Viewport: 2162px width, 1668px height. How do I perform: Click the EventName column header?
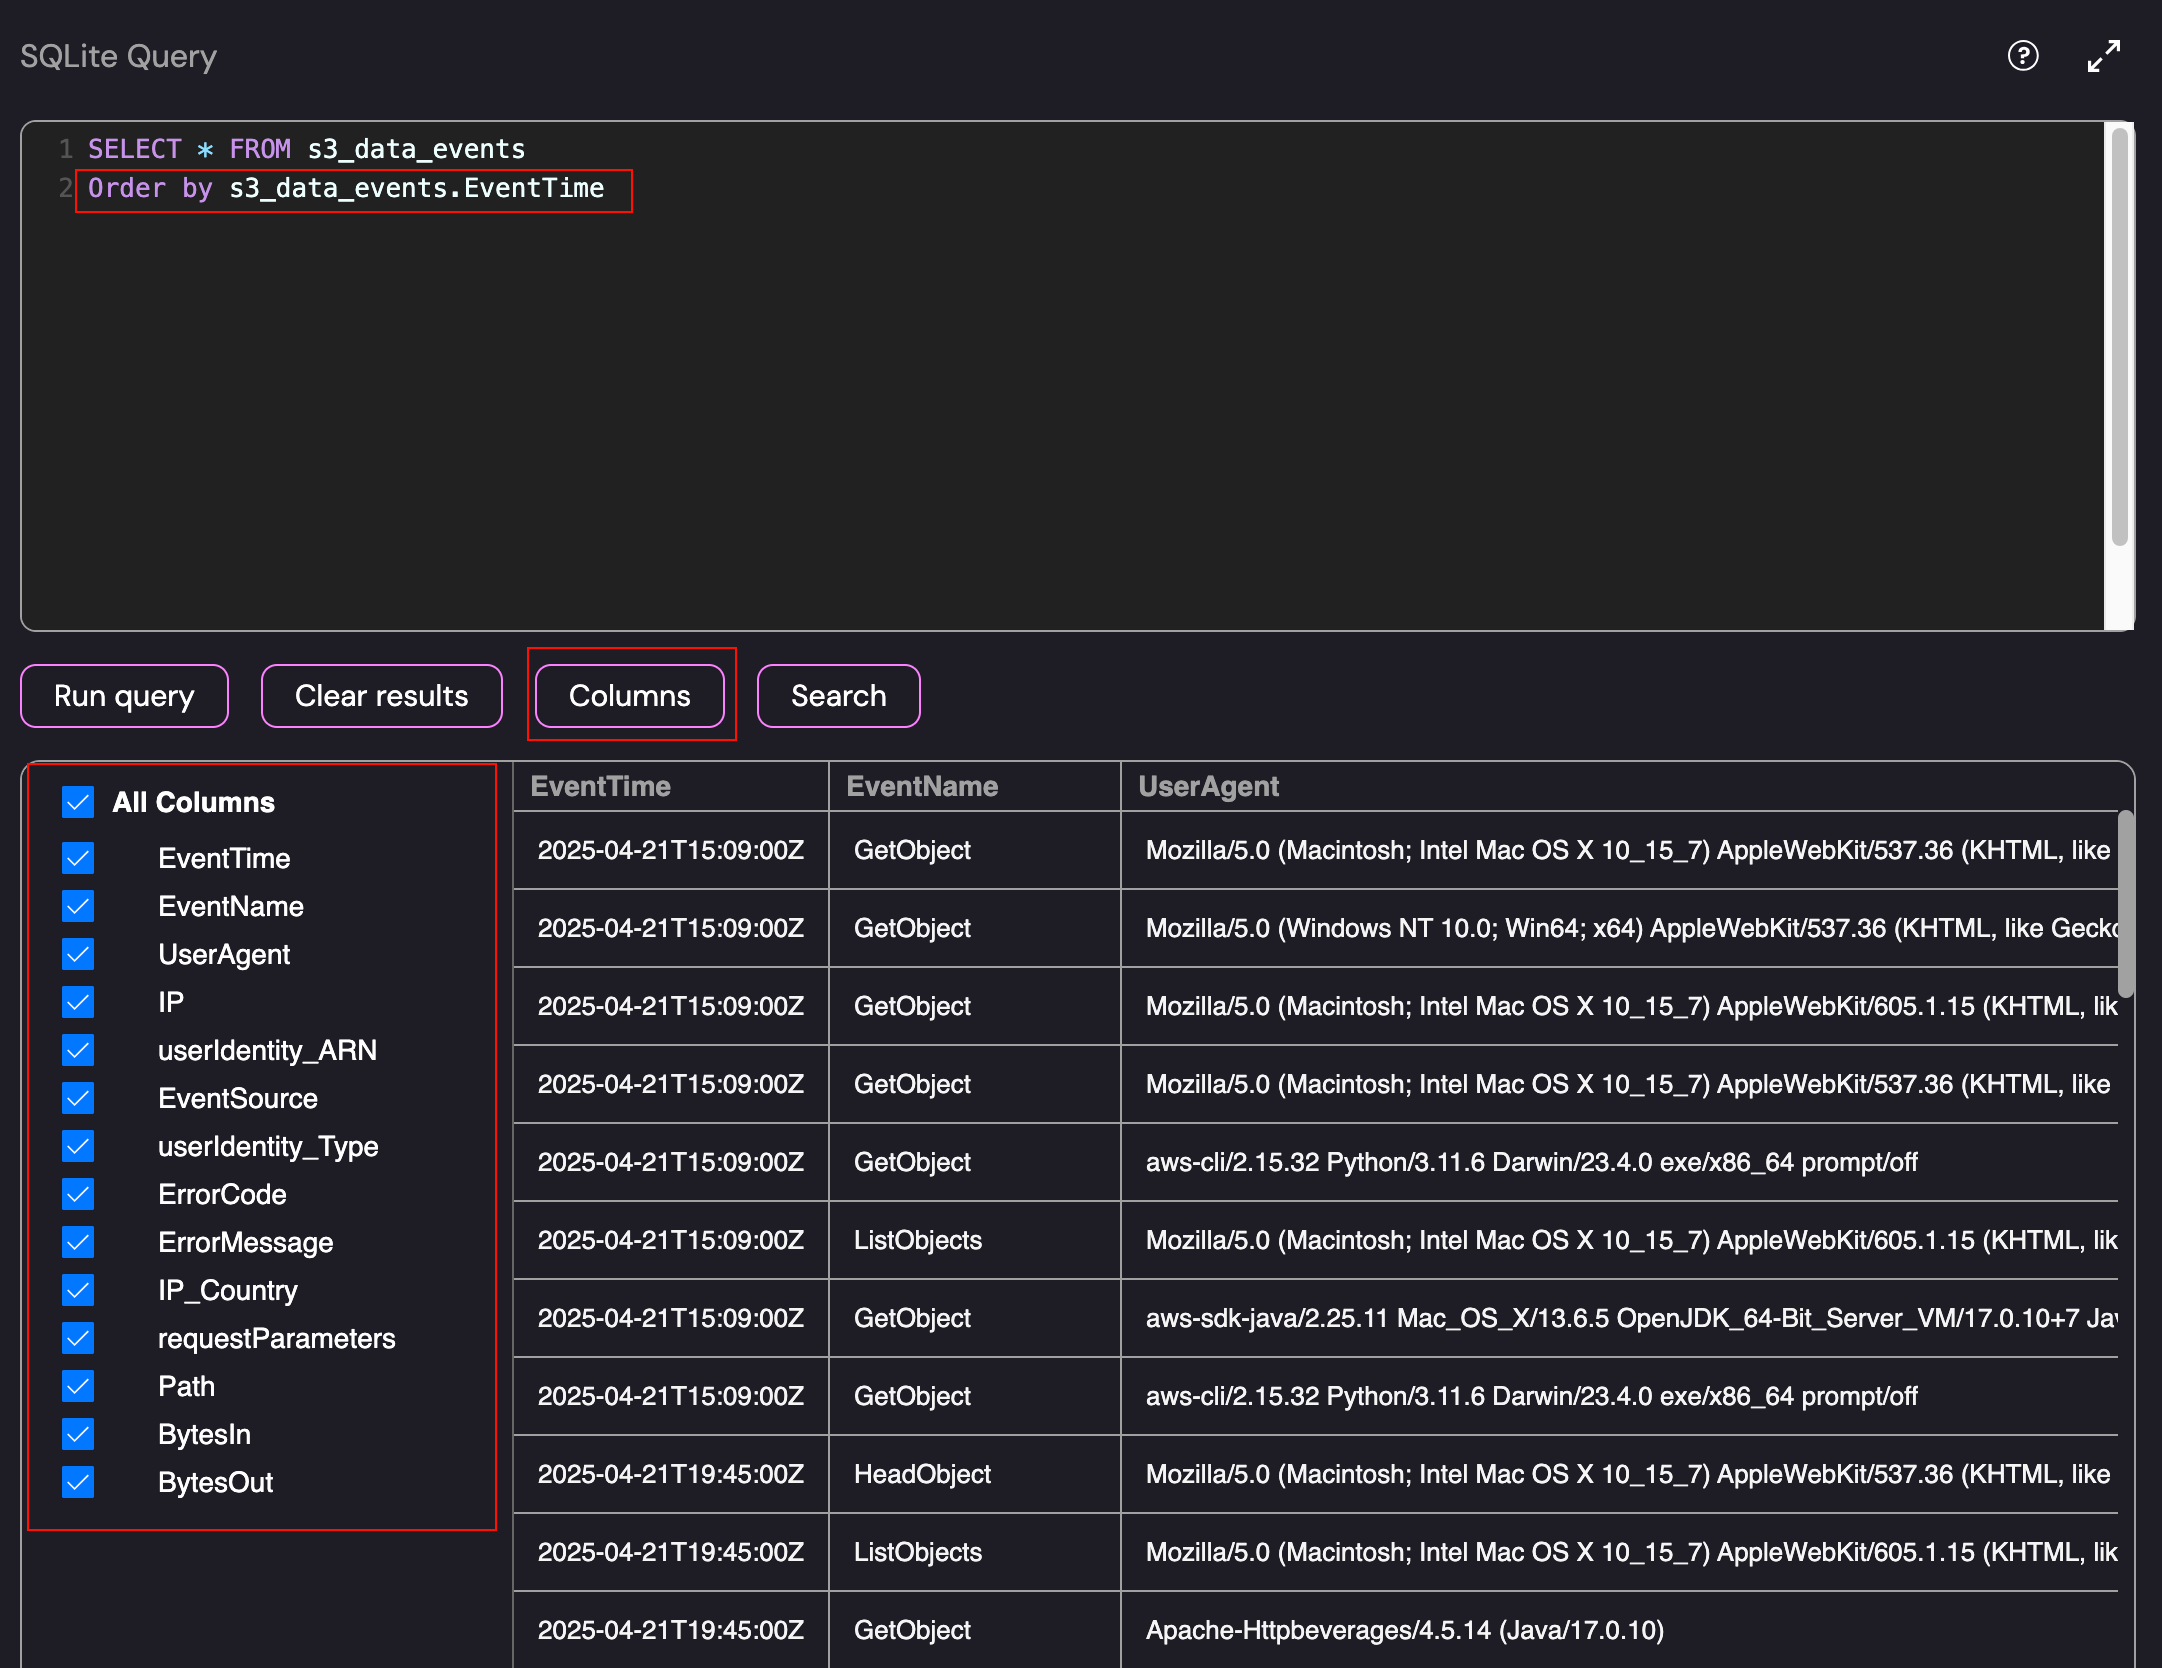pos(921,786)
